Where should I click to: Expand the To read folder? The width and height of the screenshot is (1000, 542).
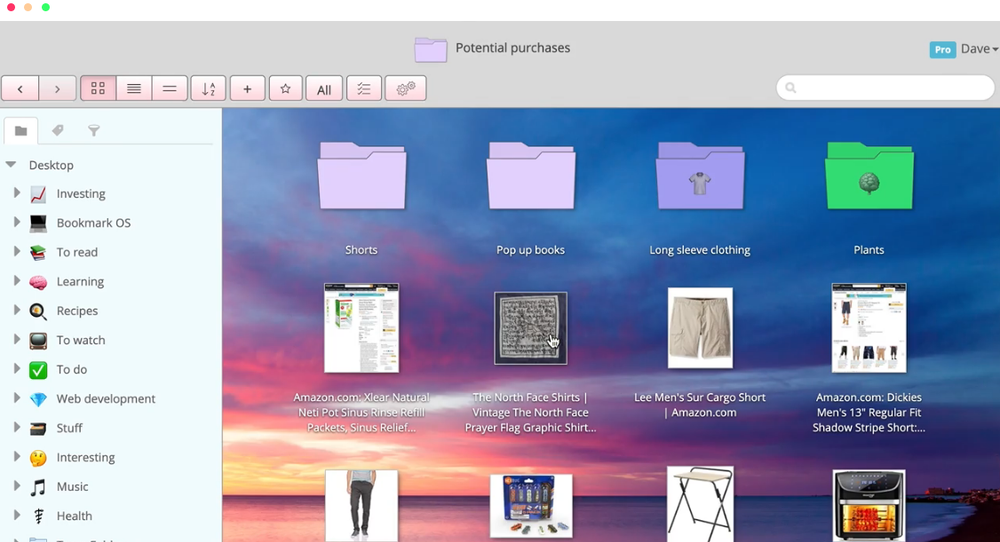17,251
